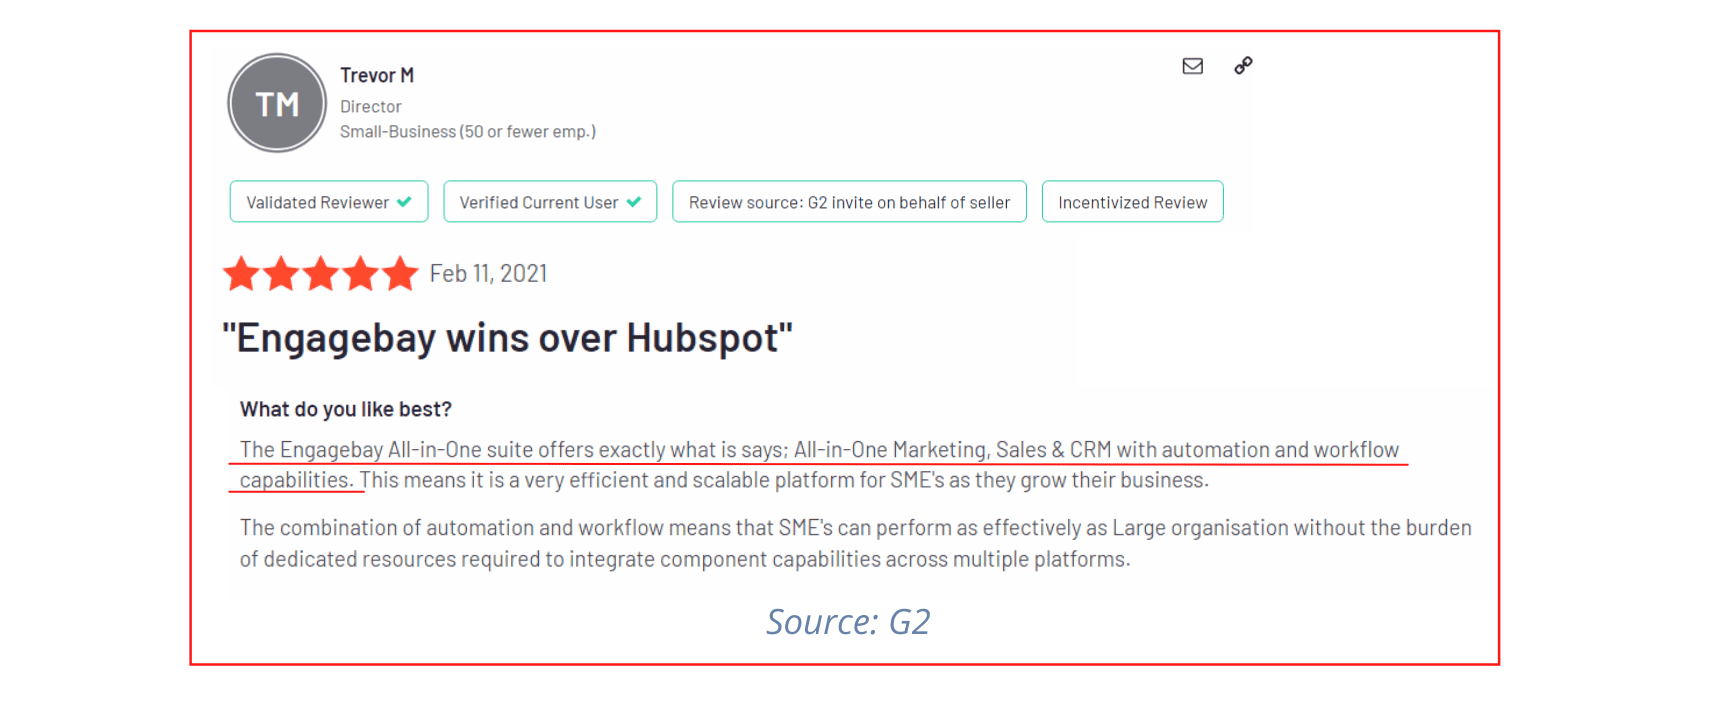
Task: Click the Verified Current User badge
Action: point(550,202)
